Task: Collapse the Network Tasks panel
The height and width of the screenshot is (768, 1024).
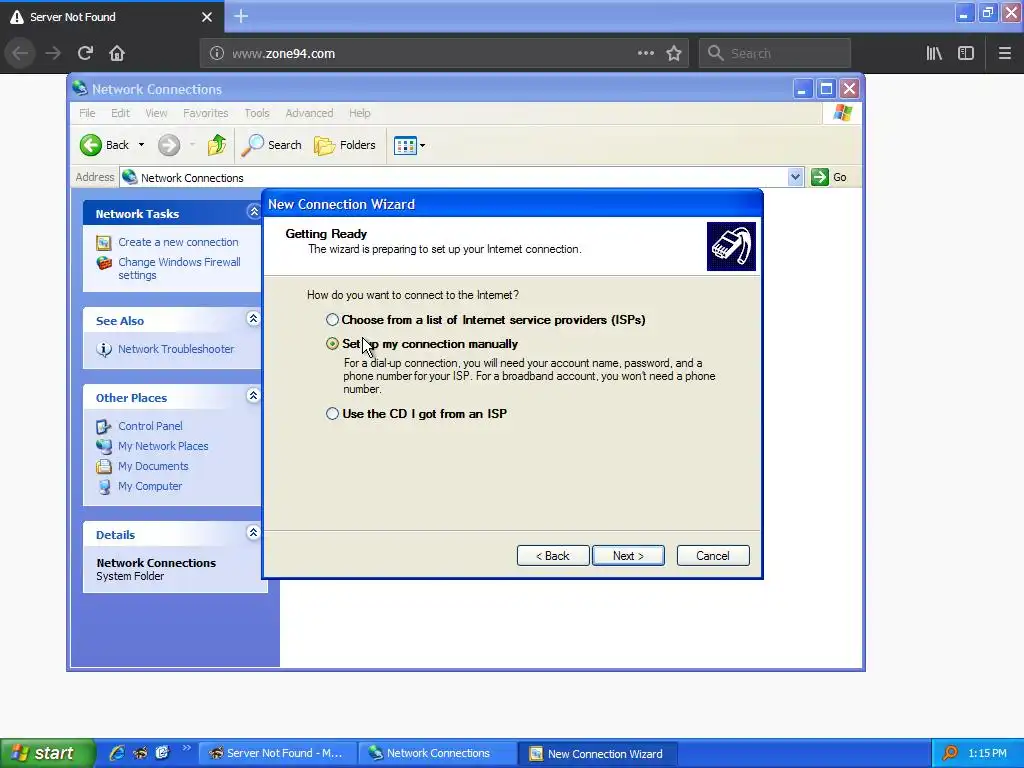Action: click(253, 212)
